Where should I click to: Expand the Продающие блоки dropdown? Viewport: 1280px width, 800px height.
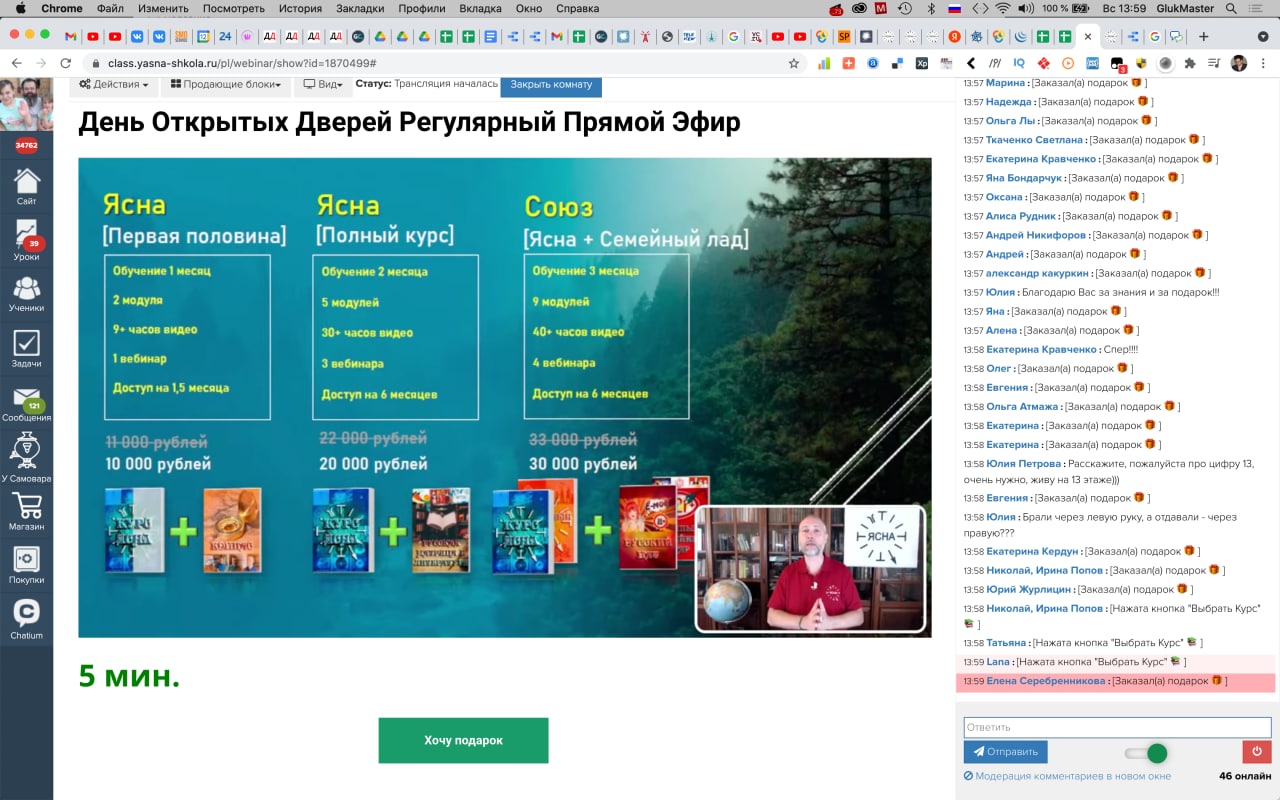225,85
